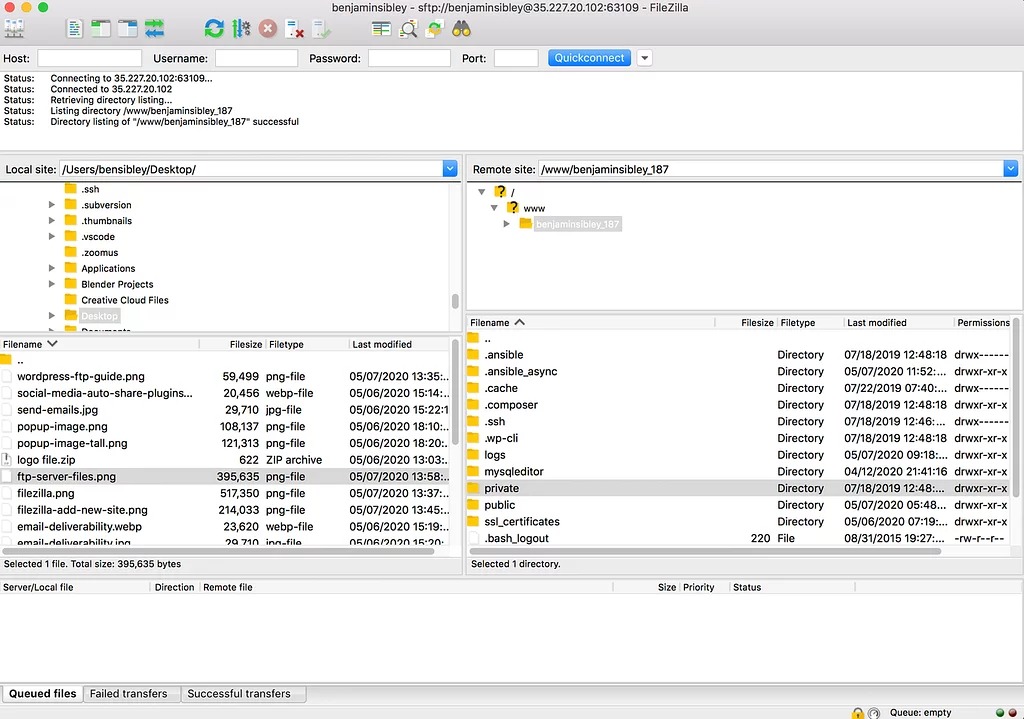Sort local files by Last modified header
The image size is (1024, 719).
coord(398,344)
